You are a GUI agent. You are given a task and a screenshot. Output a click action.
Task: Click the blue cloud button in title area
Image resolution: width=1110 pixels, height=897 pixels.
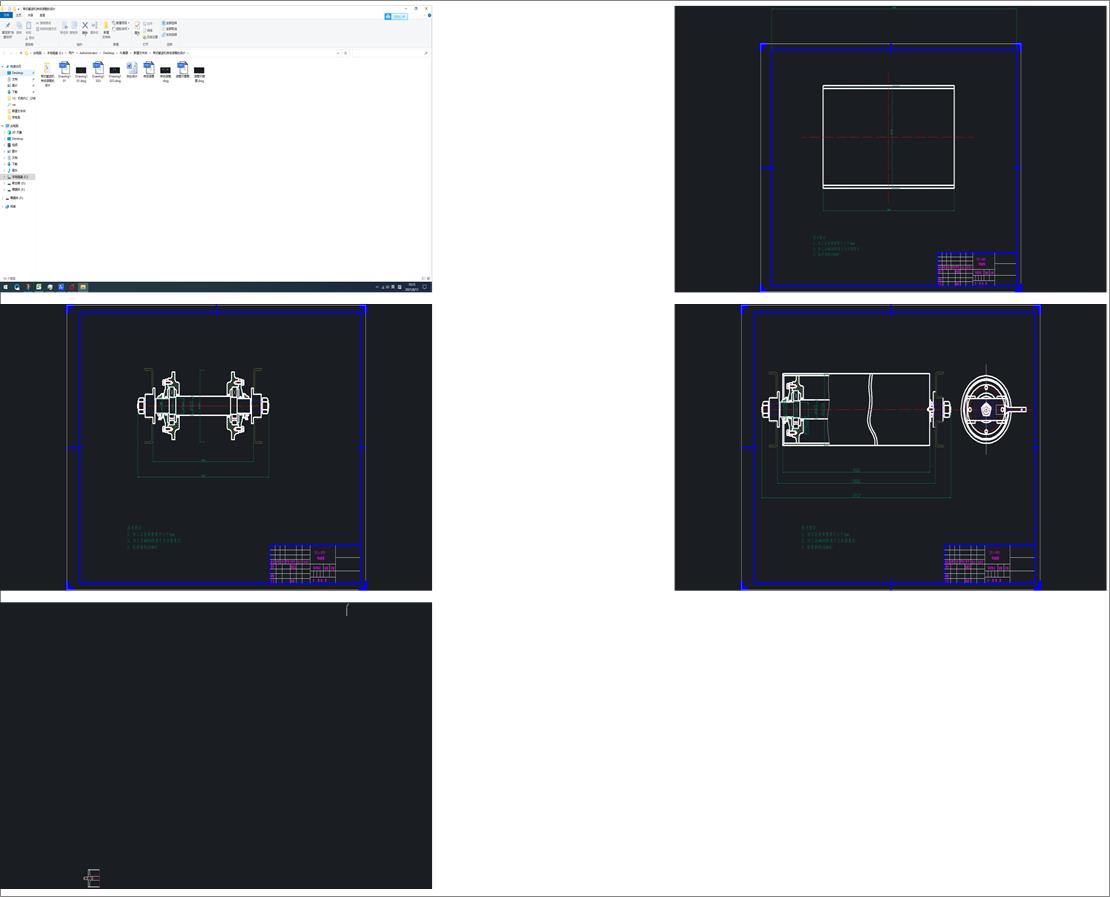point(396,16)
